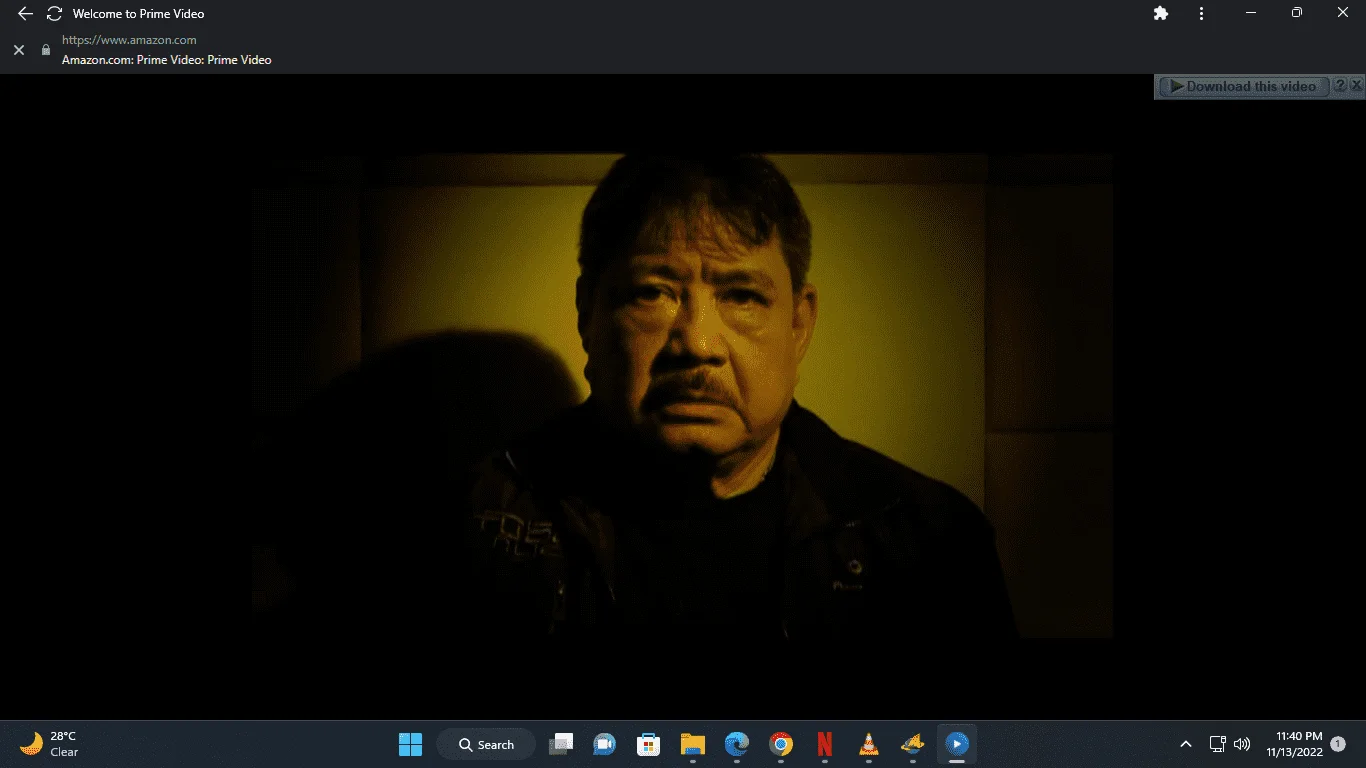This screenshot has height=768, width=1366.
Task: Open VLC media player on the taskbar
Action: (869, 744)
